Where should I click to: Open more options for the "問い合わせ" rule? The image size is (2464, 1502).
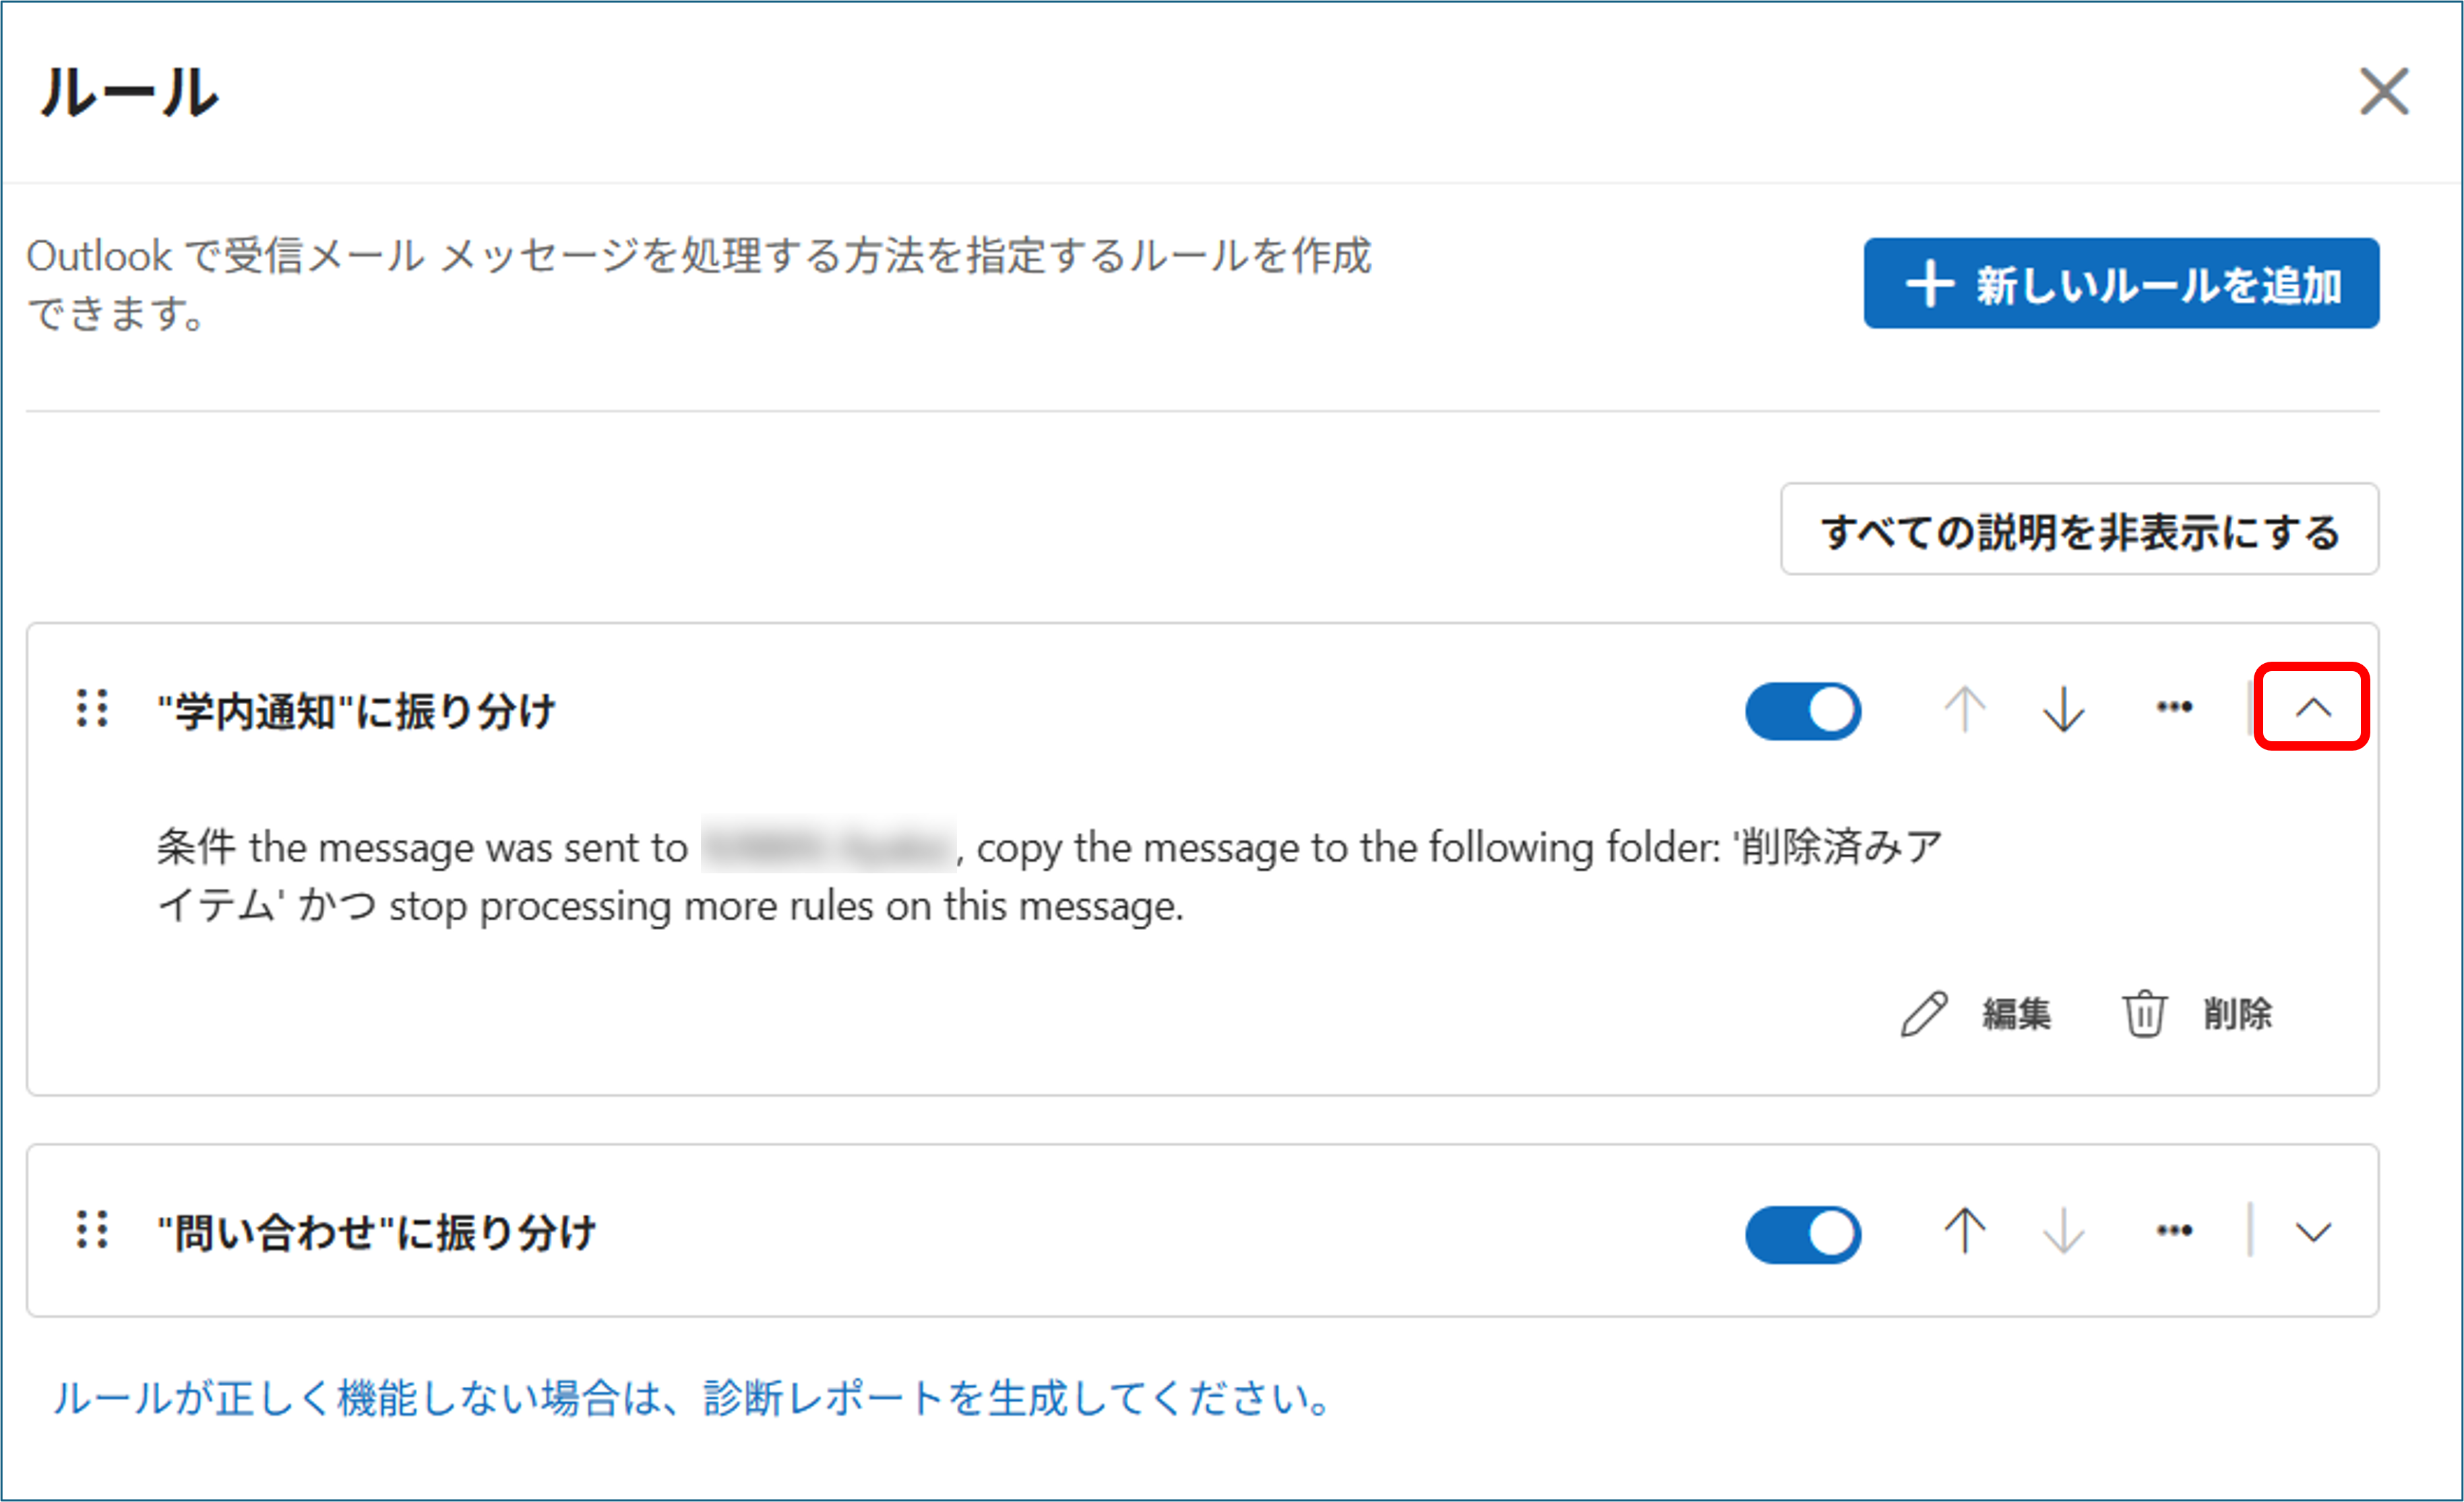coord(2174,1231)
